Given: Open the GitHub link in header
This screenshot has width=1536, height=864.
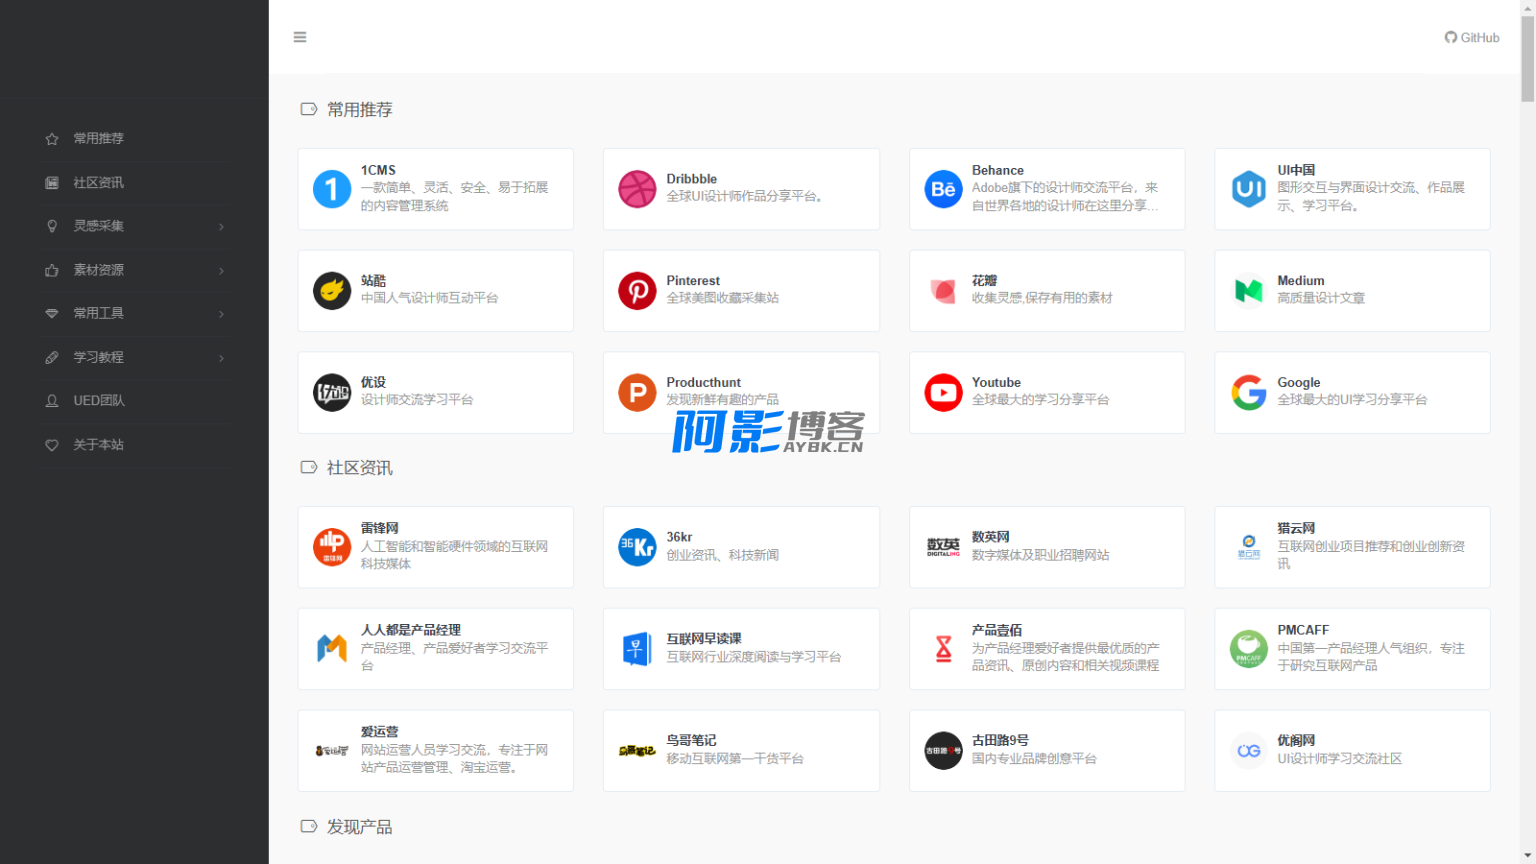Looking at the screenshot, I should [x=1471, y=38].
